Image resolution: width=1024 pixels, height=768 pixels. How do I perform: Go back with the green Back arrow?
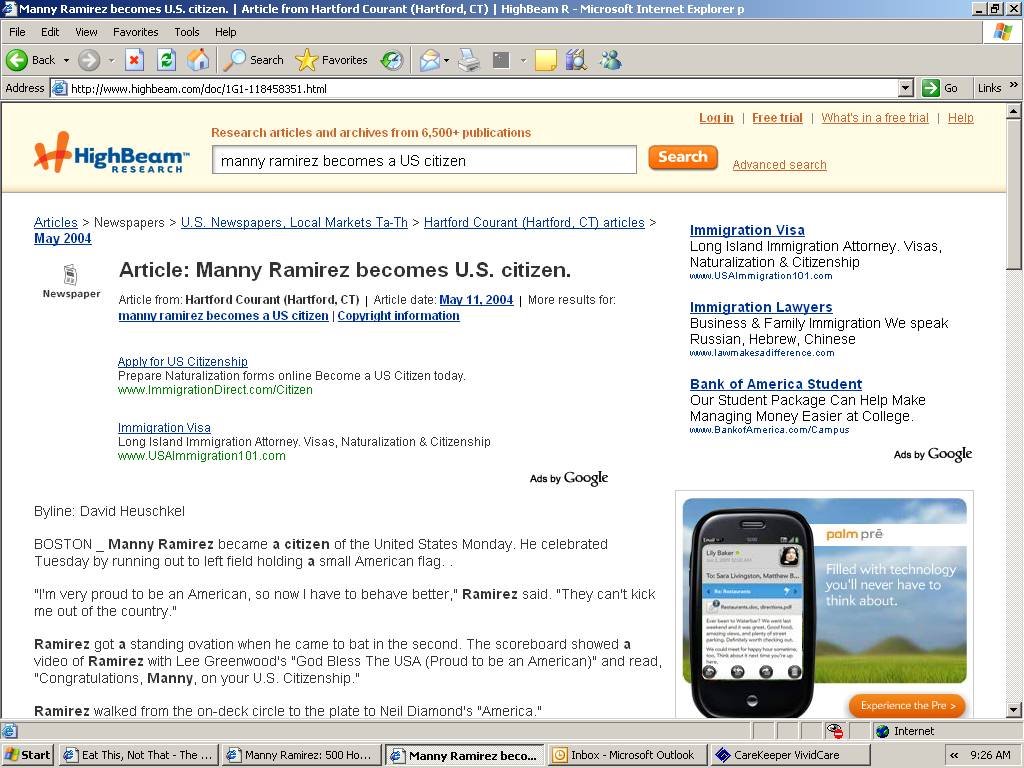tap(30, 60)
